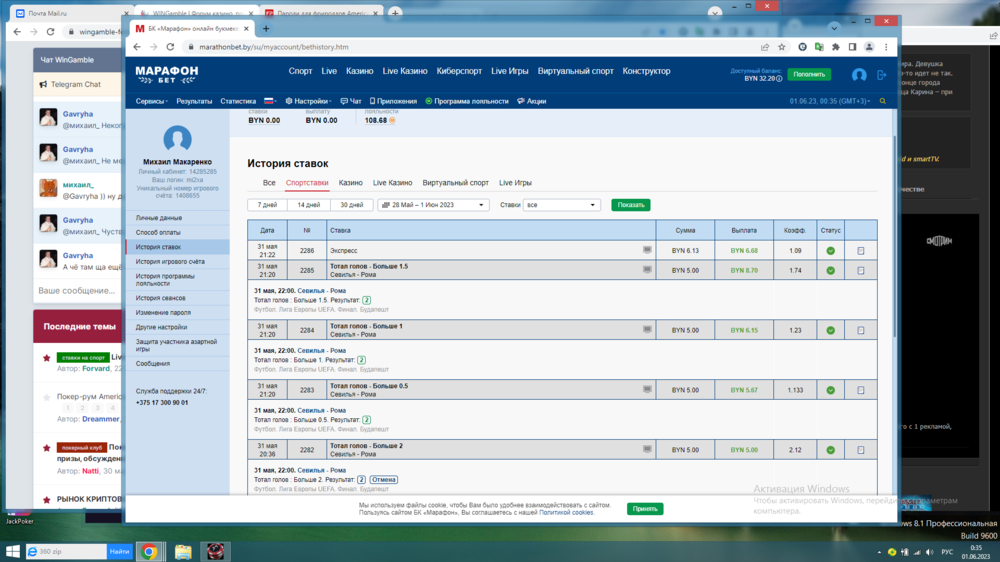This screenshot has width=1000, height=562.
Task: Open the date range dropdown 28 Май – 1 Июн
Action: [x=432, y=205]
